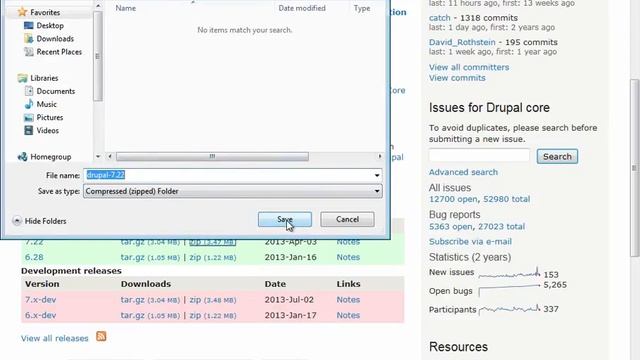Open the 6.28 version link
The image size is (640, 360).
34,257
